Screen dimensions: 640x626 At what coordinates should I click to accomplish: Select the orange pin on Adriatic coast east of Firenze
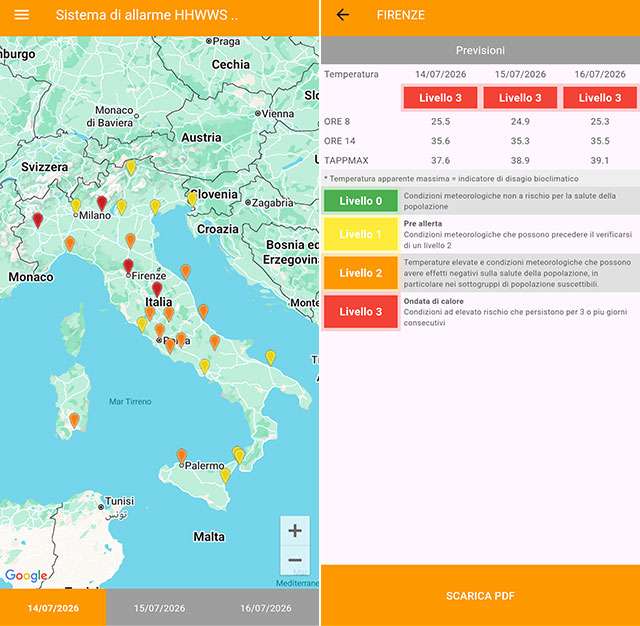[186, 271]
